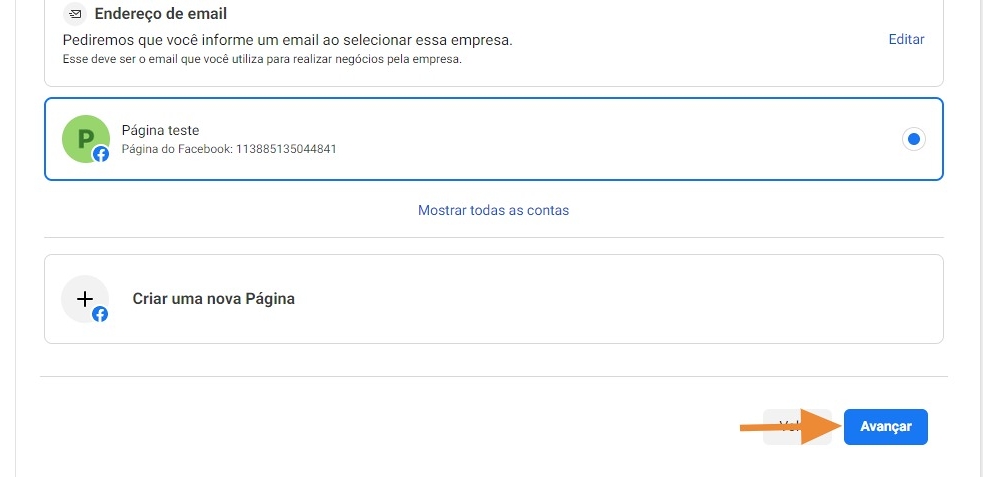983x477 pixels.
Task: Click the vertical scrollbar at the right edge
Action: [981, 238]
